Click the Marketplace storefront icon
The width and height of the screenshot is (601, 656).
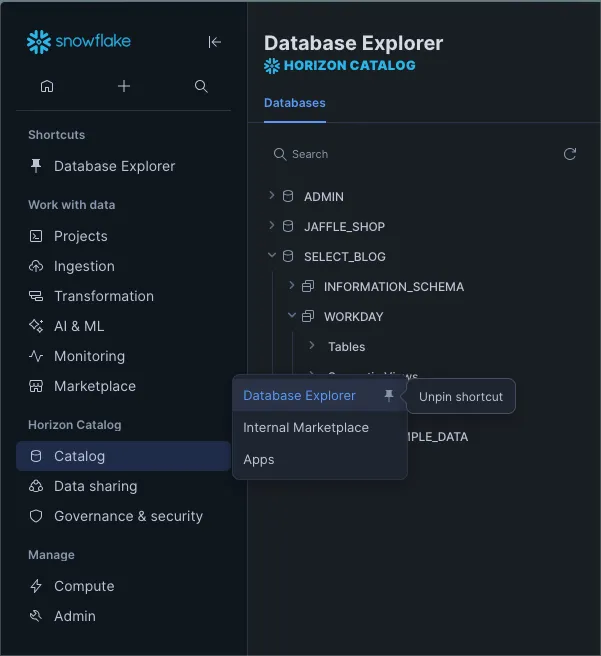tap(36, 386)
